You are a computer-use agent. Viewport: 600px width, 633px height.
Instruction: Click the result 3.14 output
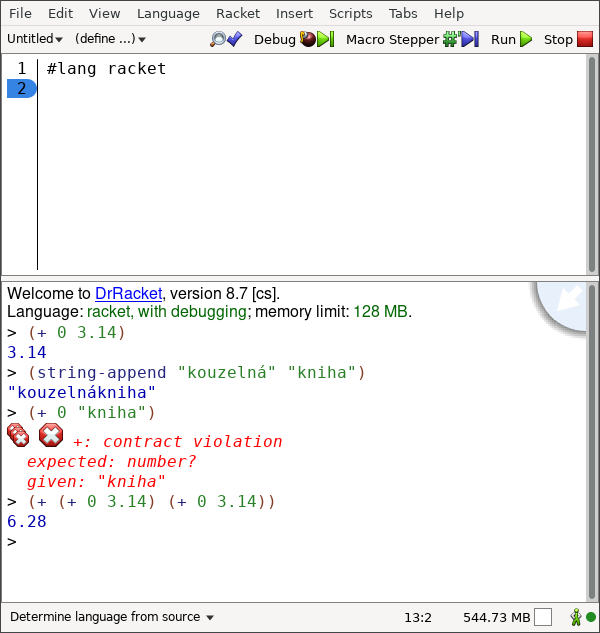coord(27,352)
